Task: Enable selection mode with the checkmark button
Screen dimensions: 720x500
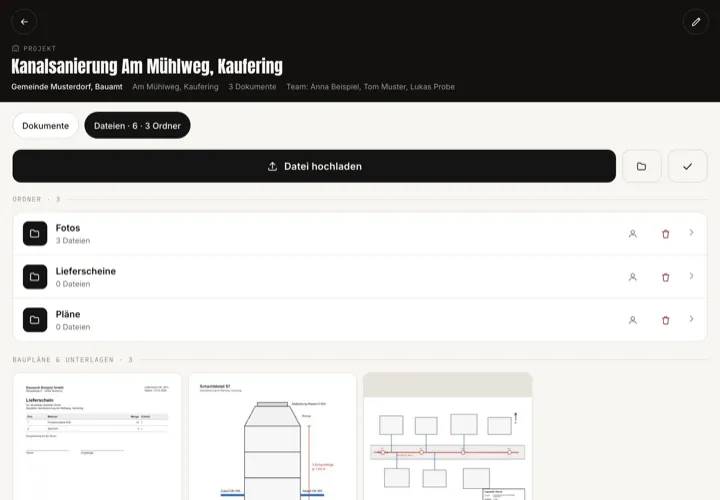Action: [687, 166]
